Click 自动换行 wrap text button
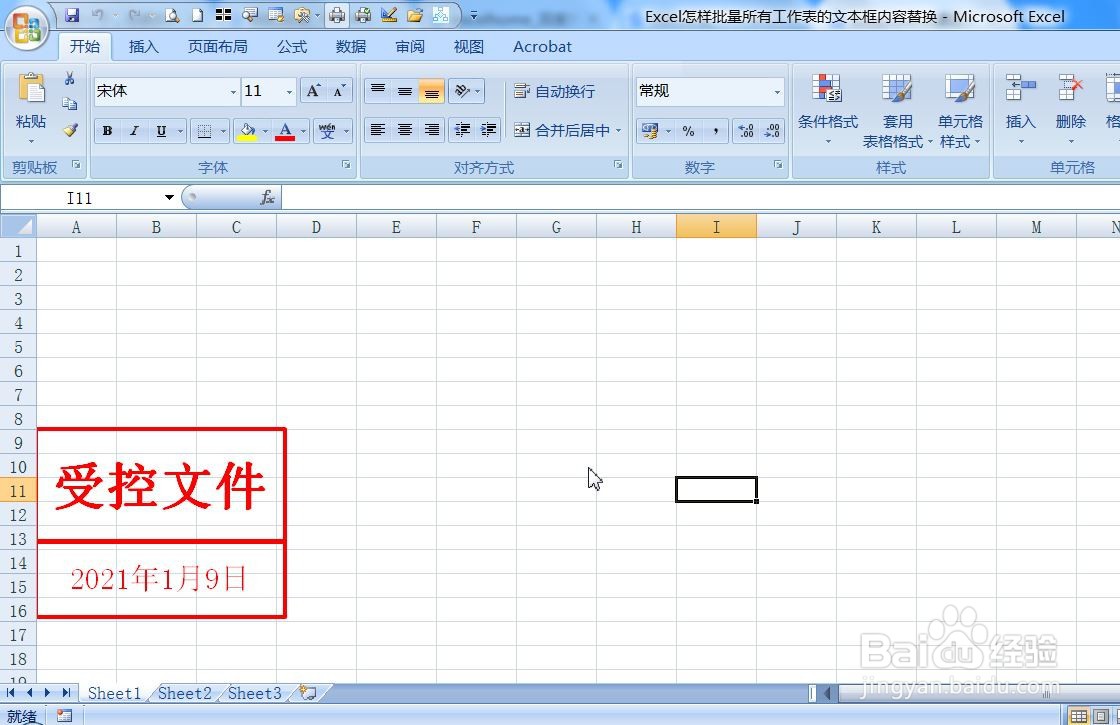Image resolution: width=1120 pixels, height=725 pixels. tap(554, 91)
